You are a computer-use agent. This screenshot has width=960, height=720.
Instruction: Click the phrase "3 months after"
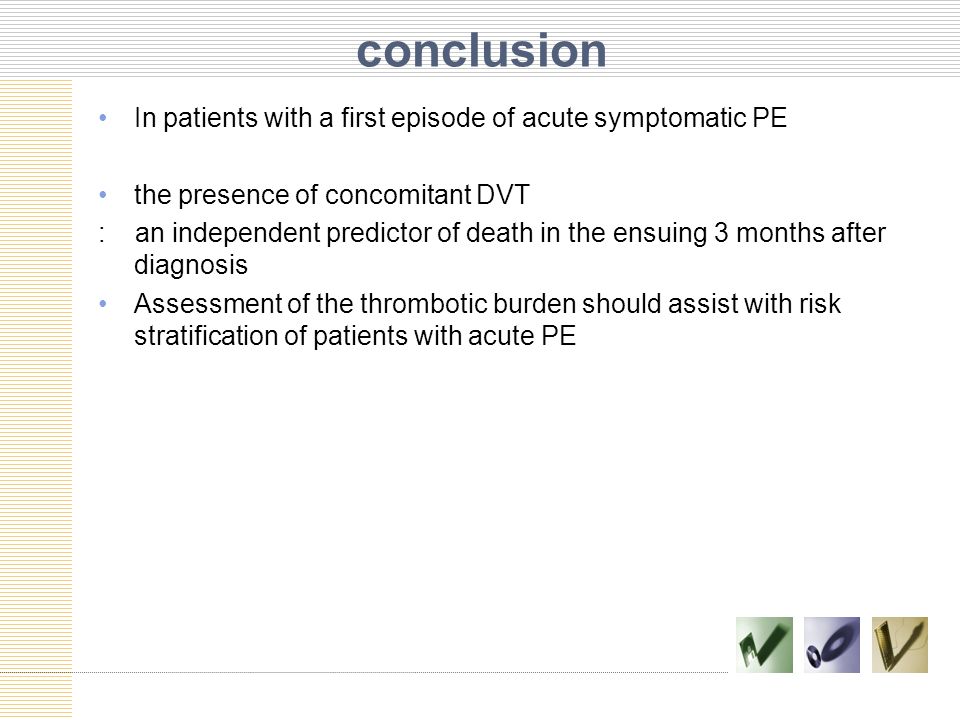[800, 233]
